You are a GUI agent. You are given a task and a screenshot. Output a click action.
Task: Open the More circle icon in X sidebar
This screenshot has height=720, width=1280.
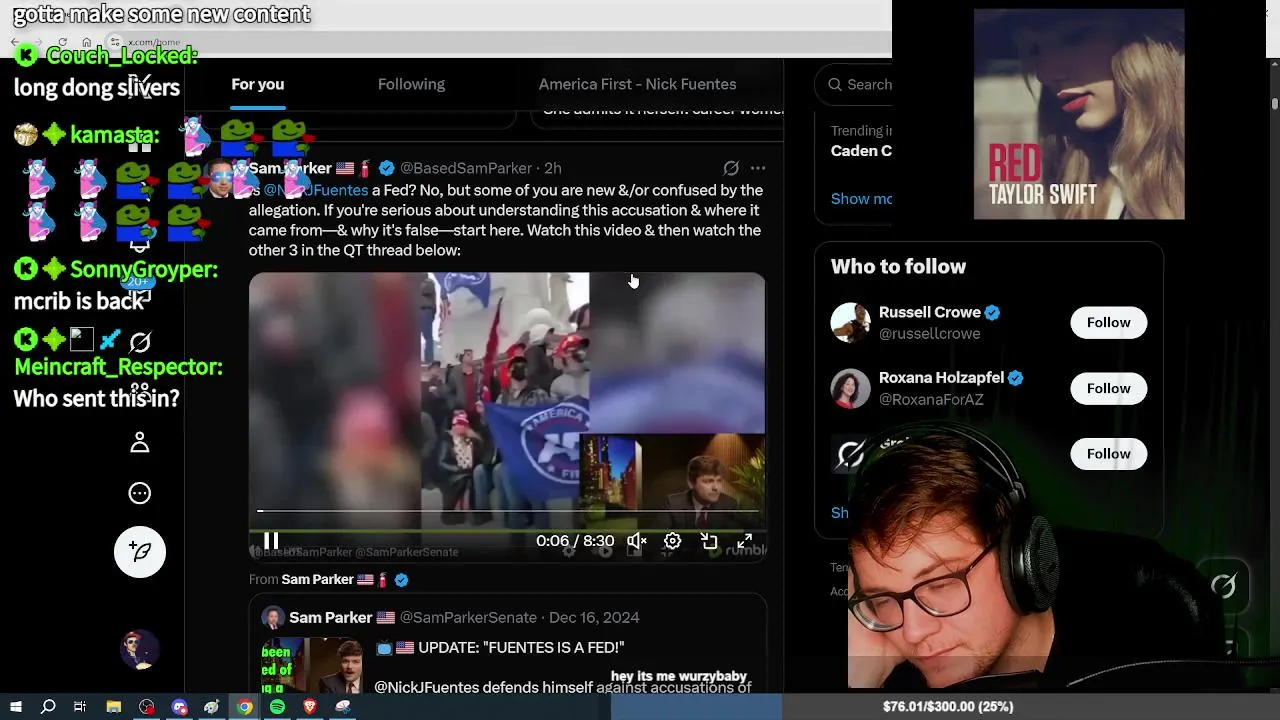tap(140, 493)
